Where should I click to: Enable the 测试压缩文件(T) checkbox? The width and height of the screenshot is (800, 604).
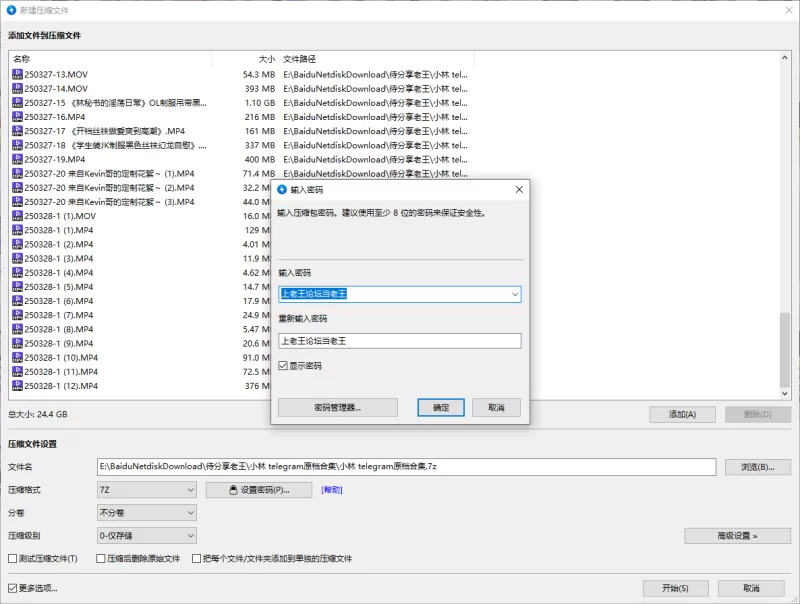point(13,559)
